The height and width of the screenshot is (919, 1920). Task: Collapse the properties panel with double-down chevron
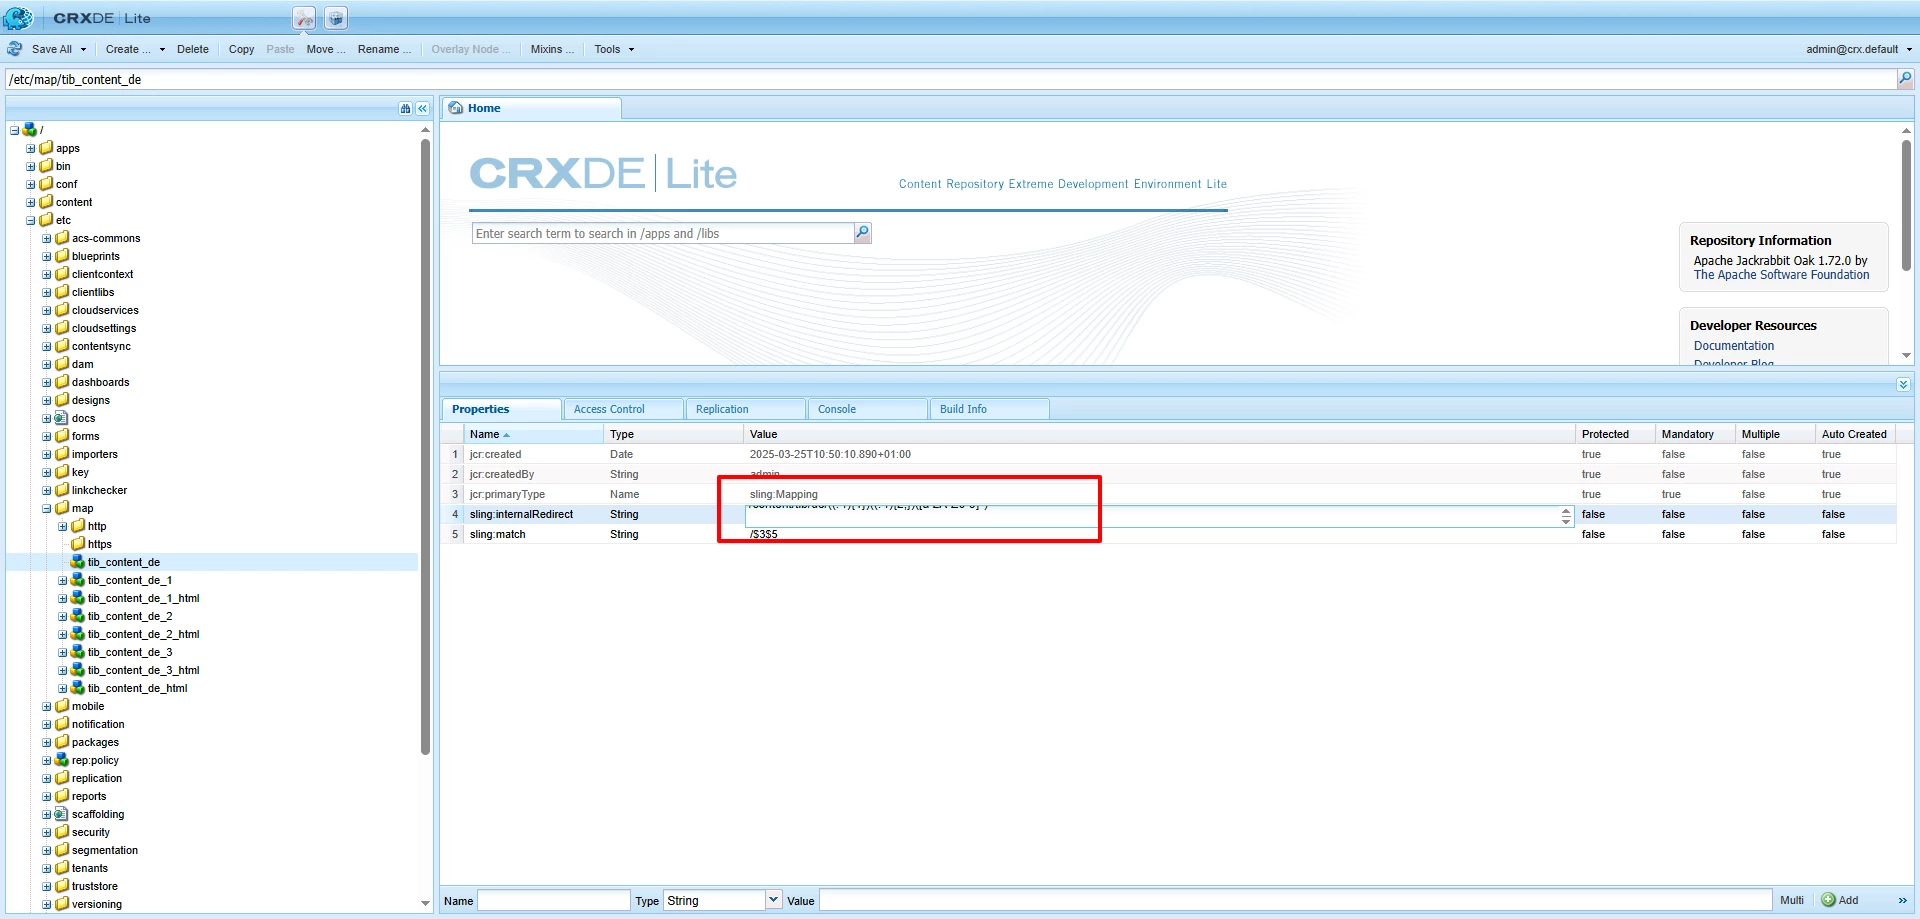tap(1903, 384)
